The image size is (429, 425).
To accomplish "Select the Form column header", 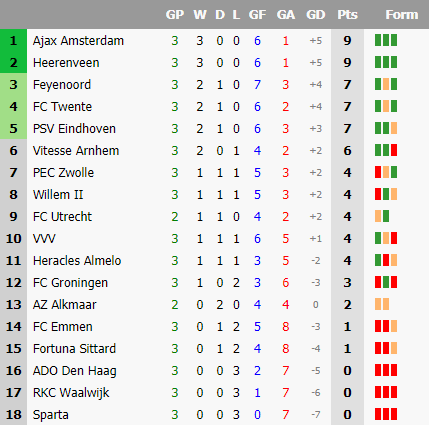I will (402, 15).
